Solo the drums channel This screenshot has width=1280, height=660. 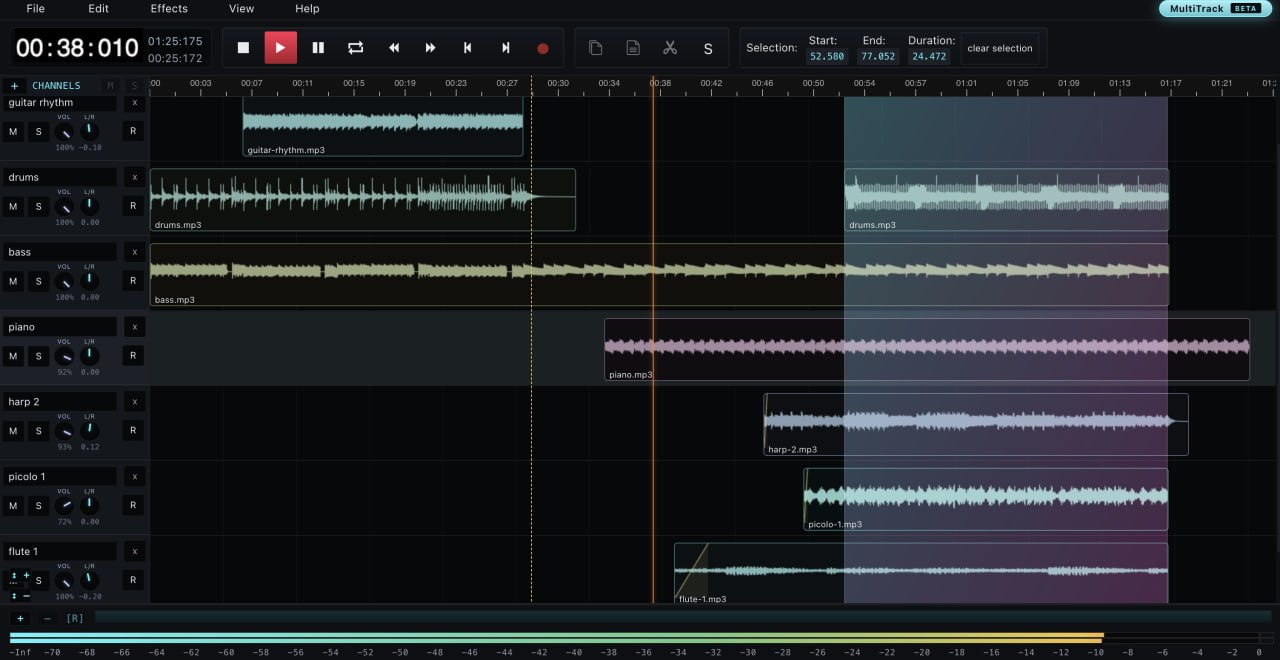[x=39, y=206]
